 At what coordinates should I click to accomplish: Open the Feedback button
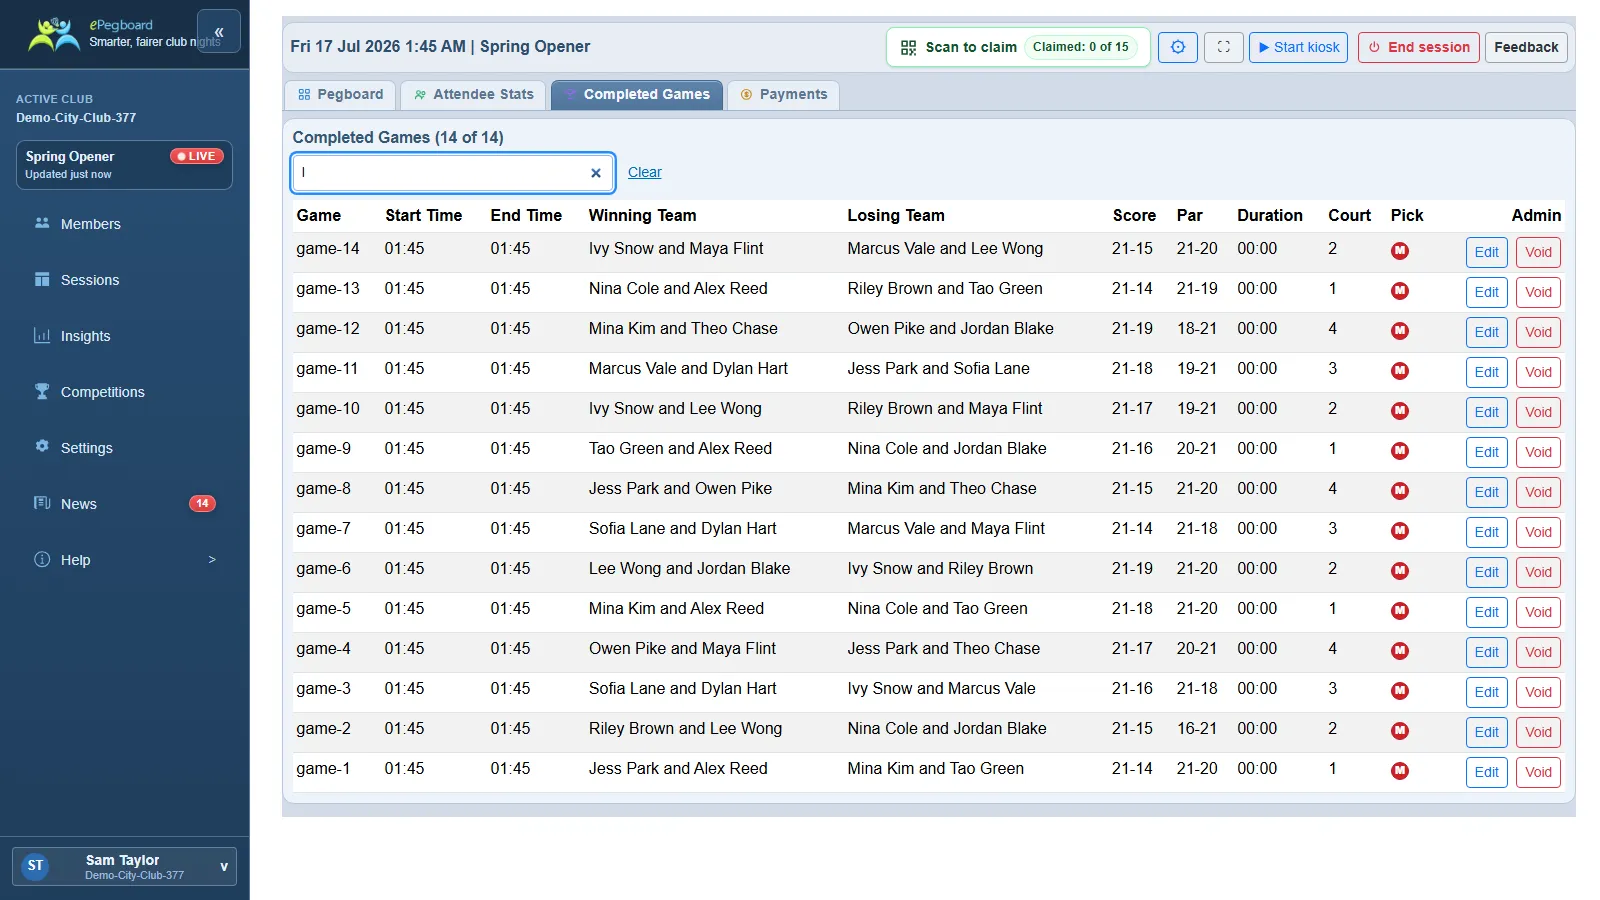click(x=1526, y=47)
